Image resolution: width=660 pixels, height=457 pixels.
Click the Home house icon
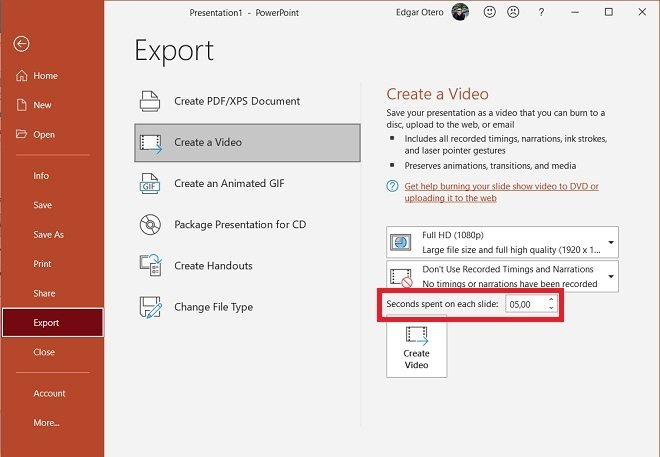21,76
